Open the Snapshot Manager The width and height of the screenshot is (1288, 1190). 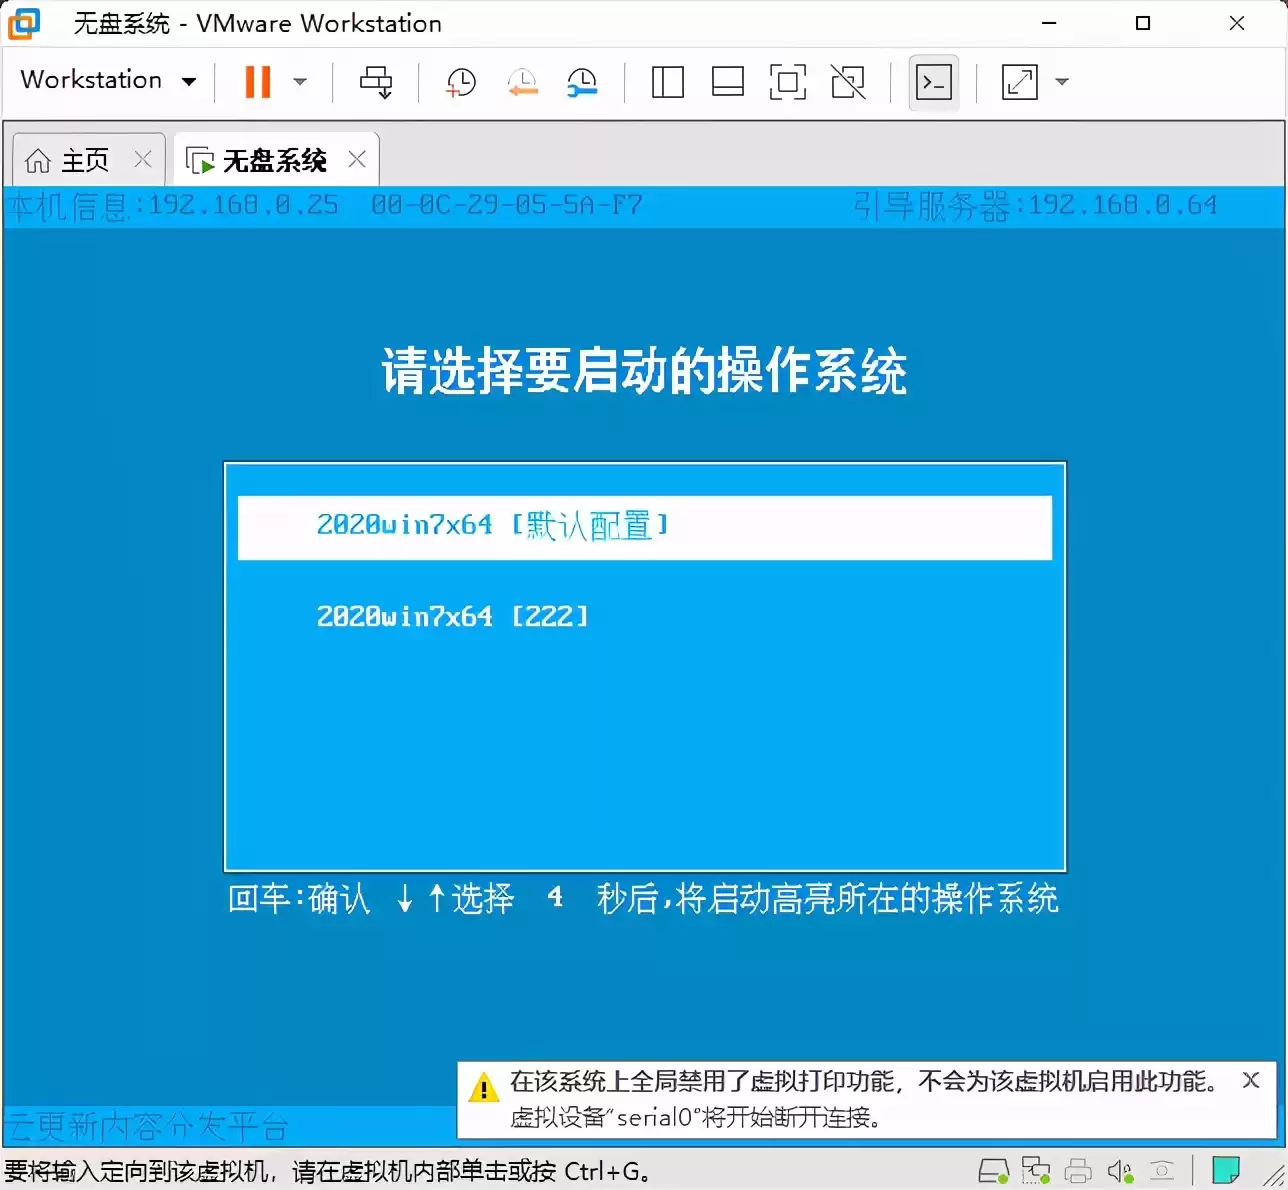click(x=583, y=81)
